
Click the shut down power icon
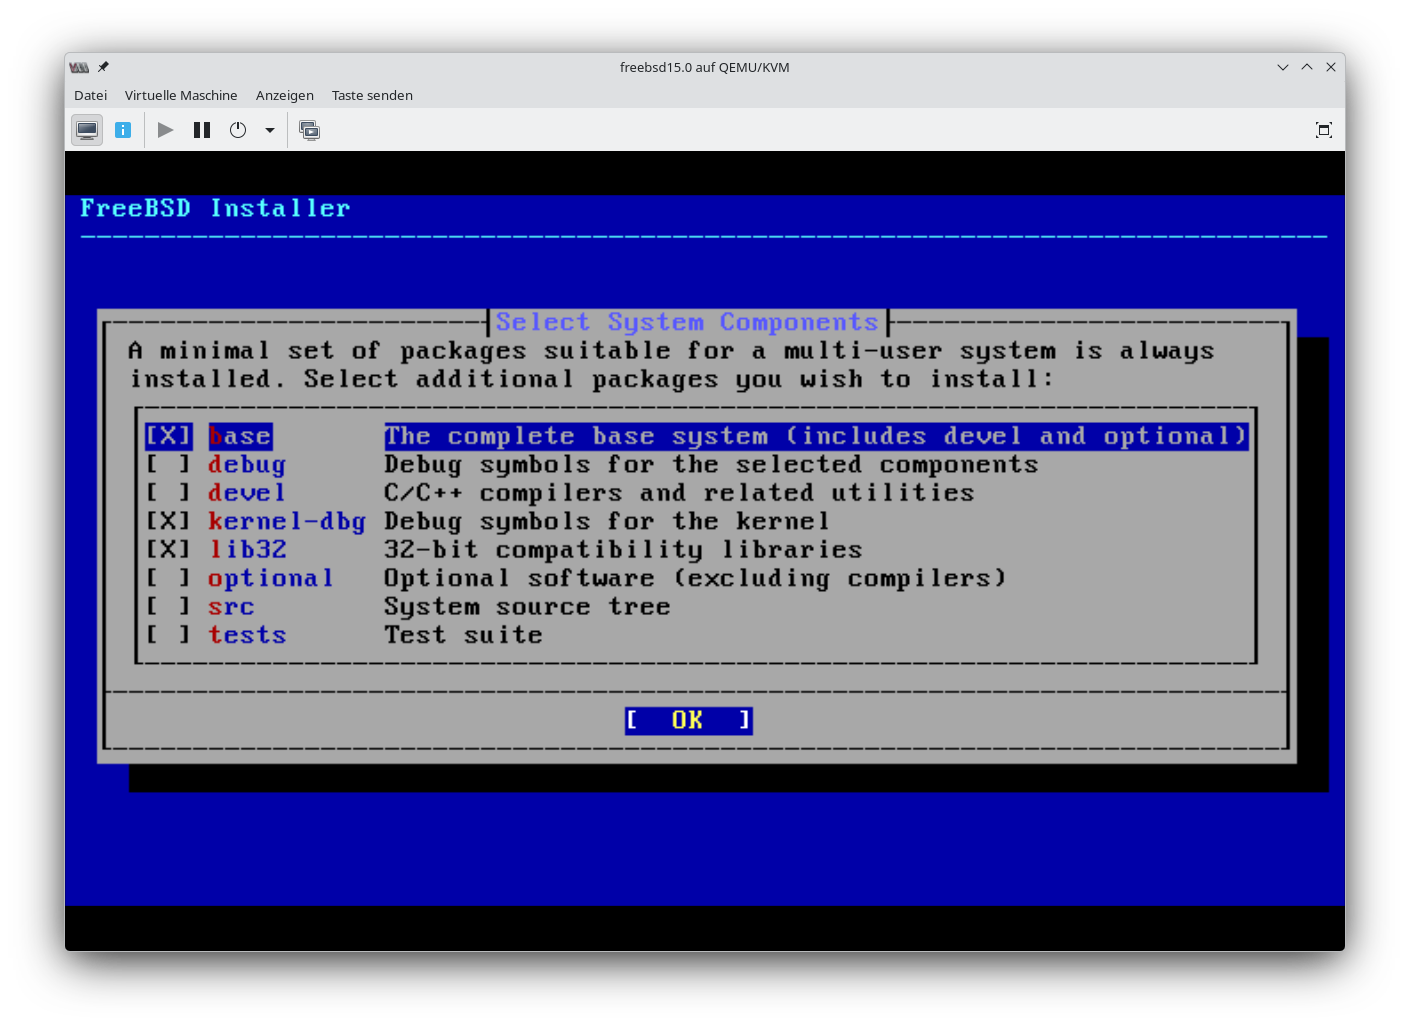(238, 130)
